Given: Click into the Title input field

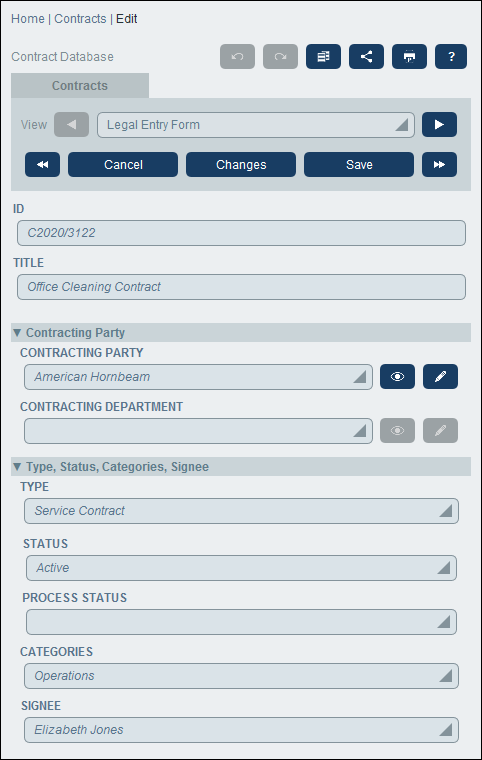Looking at the screenshot, I should [x=241, y=287].
